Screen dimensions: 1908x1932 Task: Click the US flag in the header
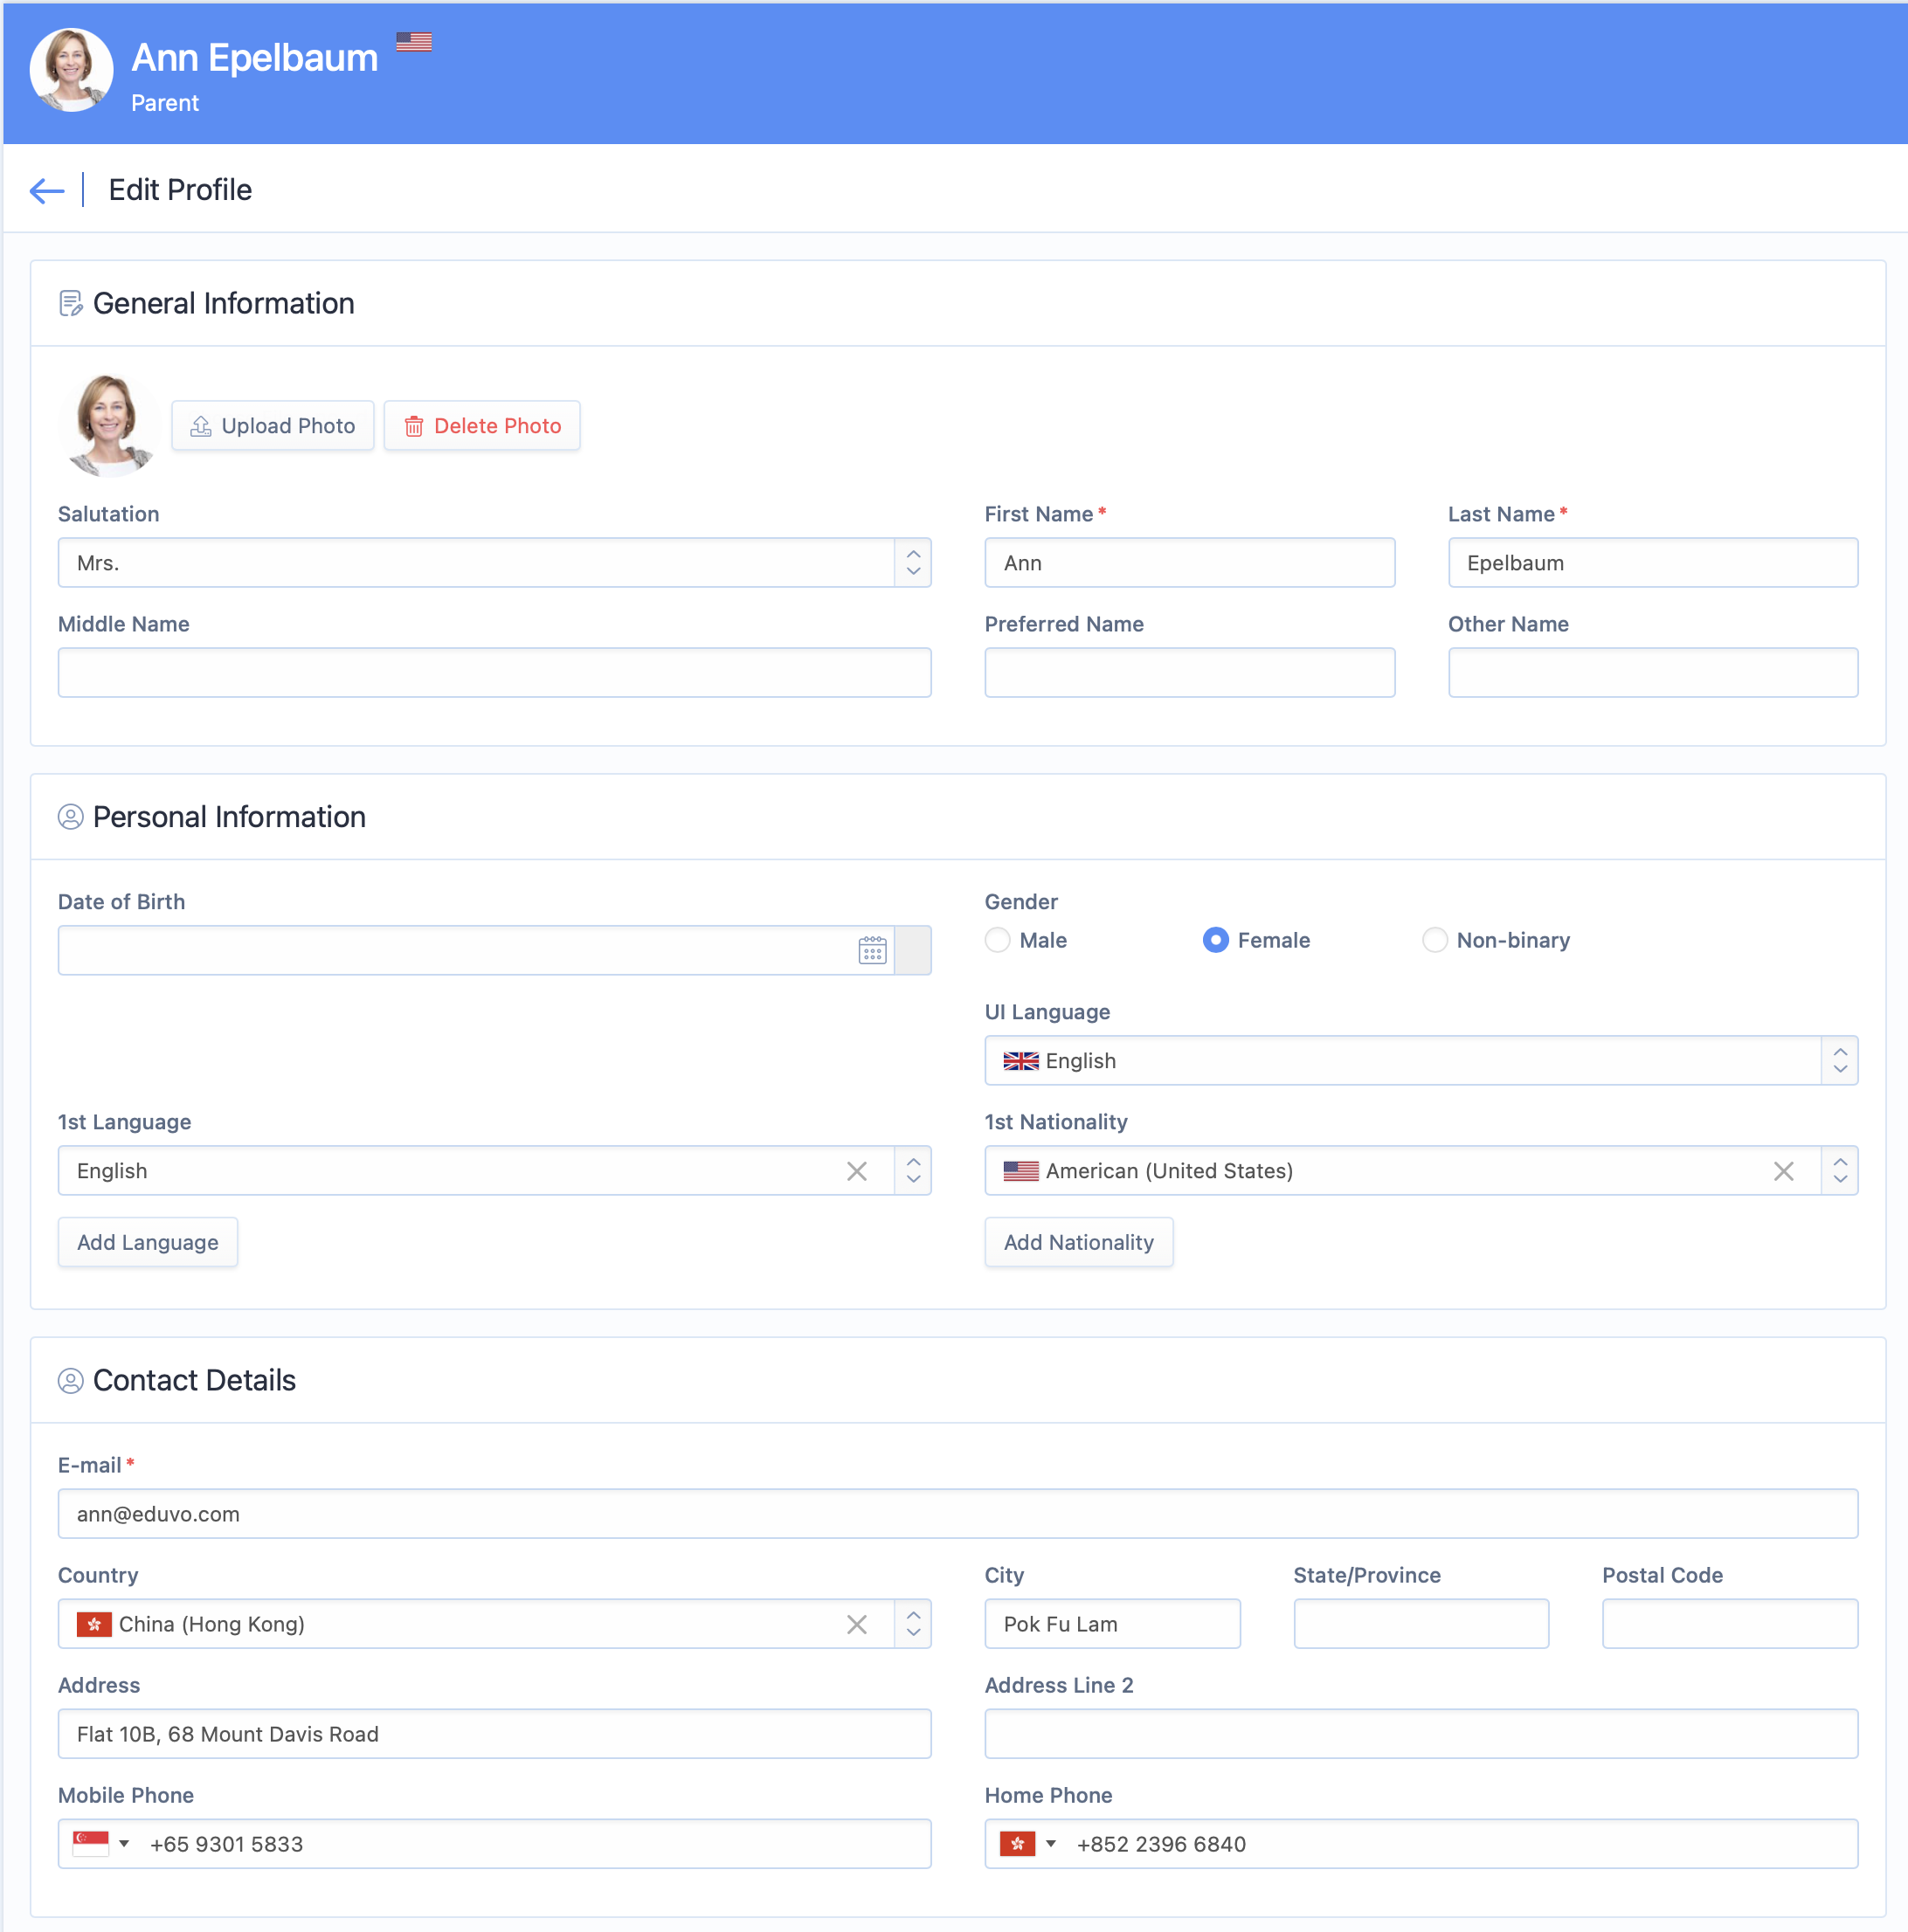tap(413, 42)
